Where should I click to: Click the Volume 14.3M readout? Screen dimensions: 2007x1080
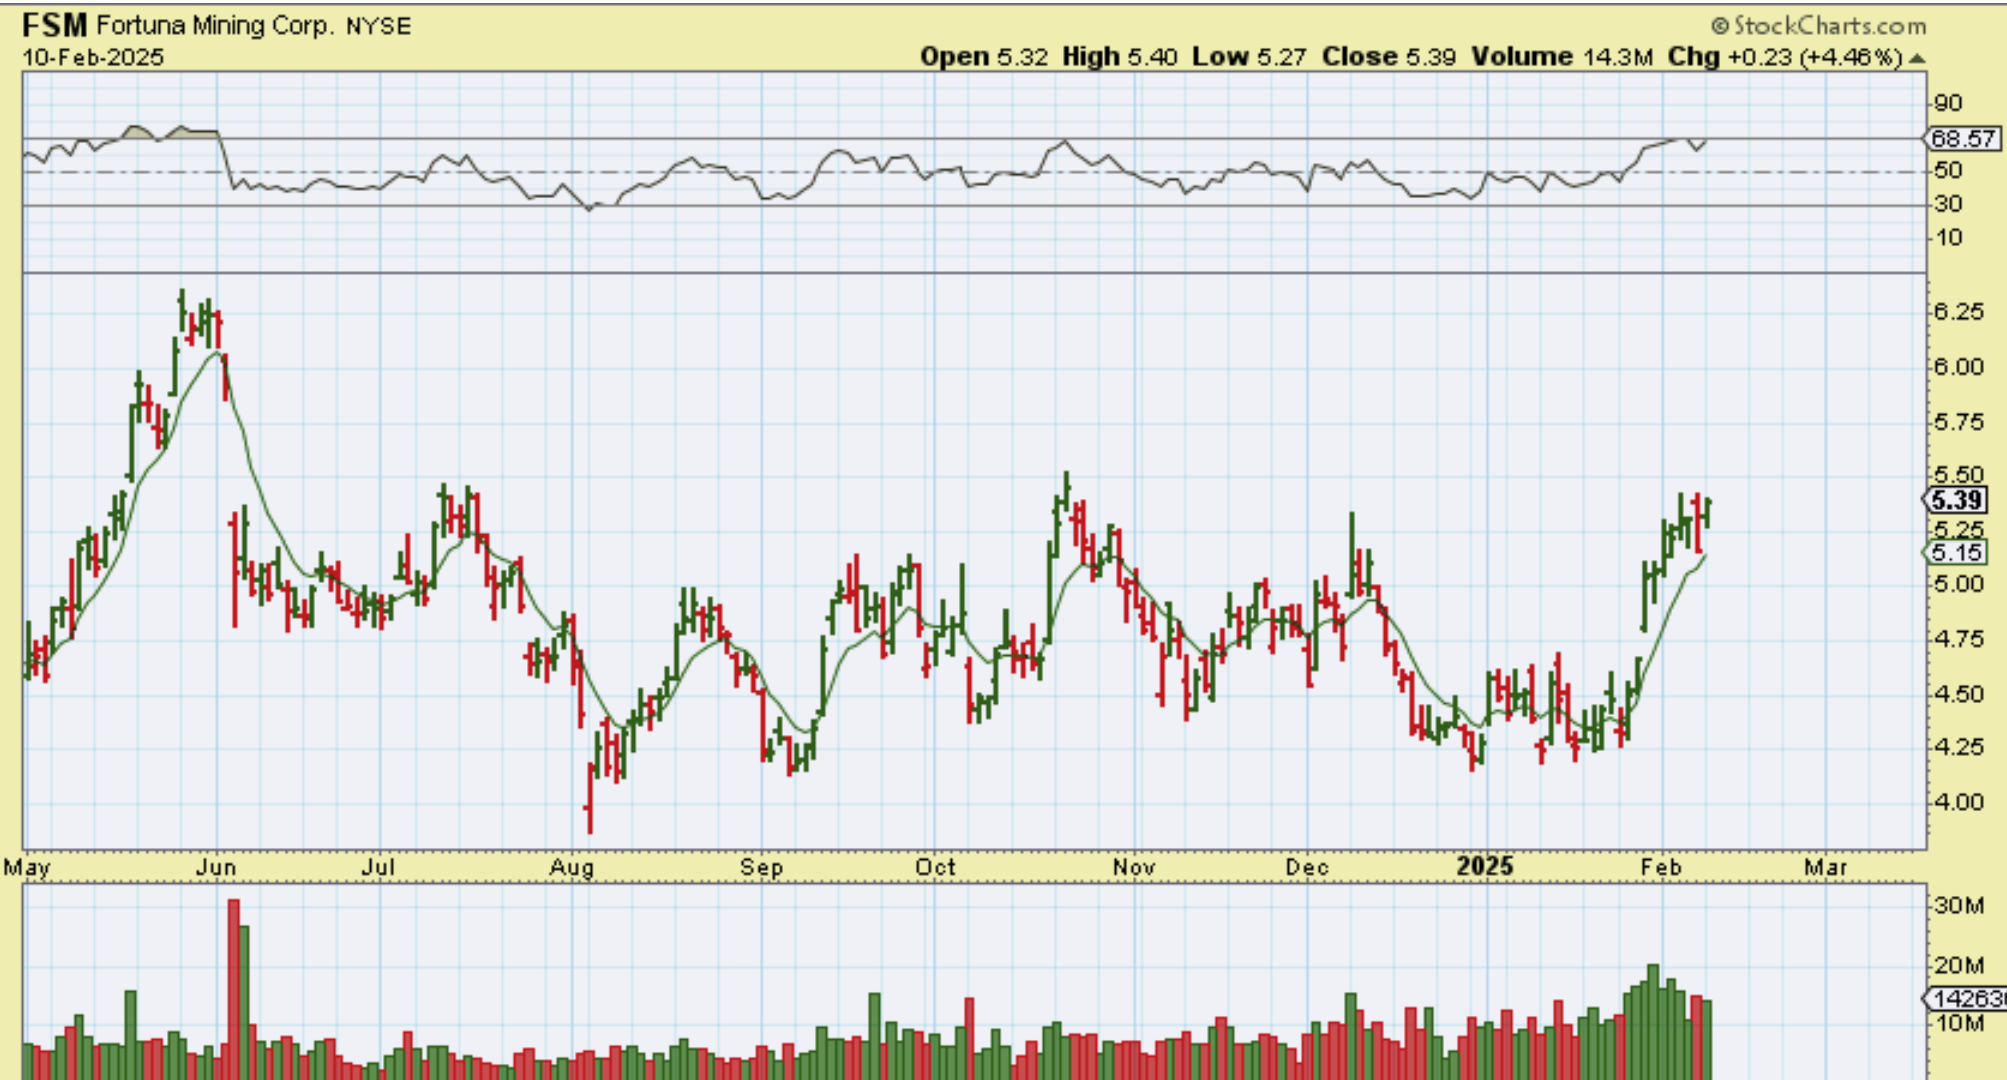tap(1561, 57)
